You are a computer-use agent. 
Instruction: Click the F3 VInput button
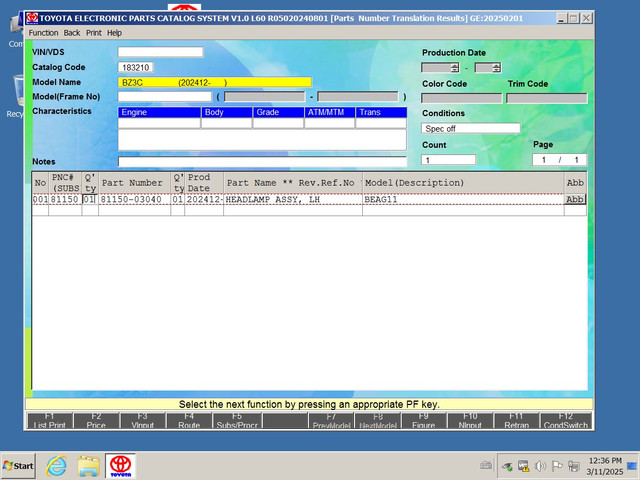(142, 421)
